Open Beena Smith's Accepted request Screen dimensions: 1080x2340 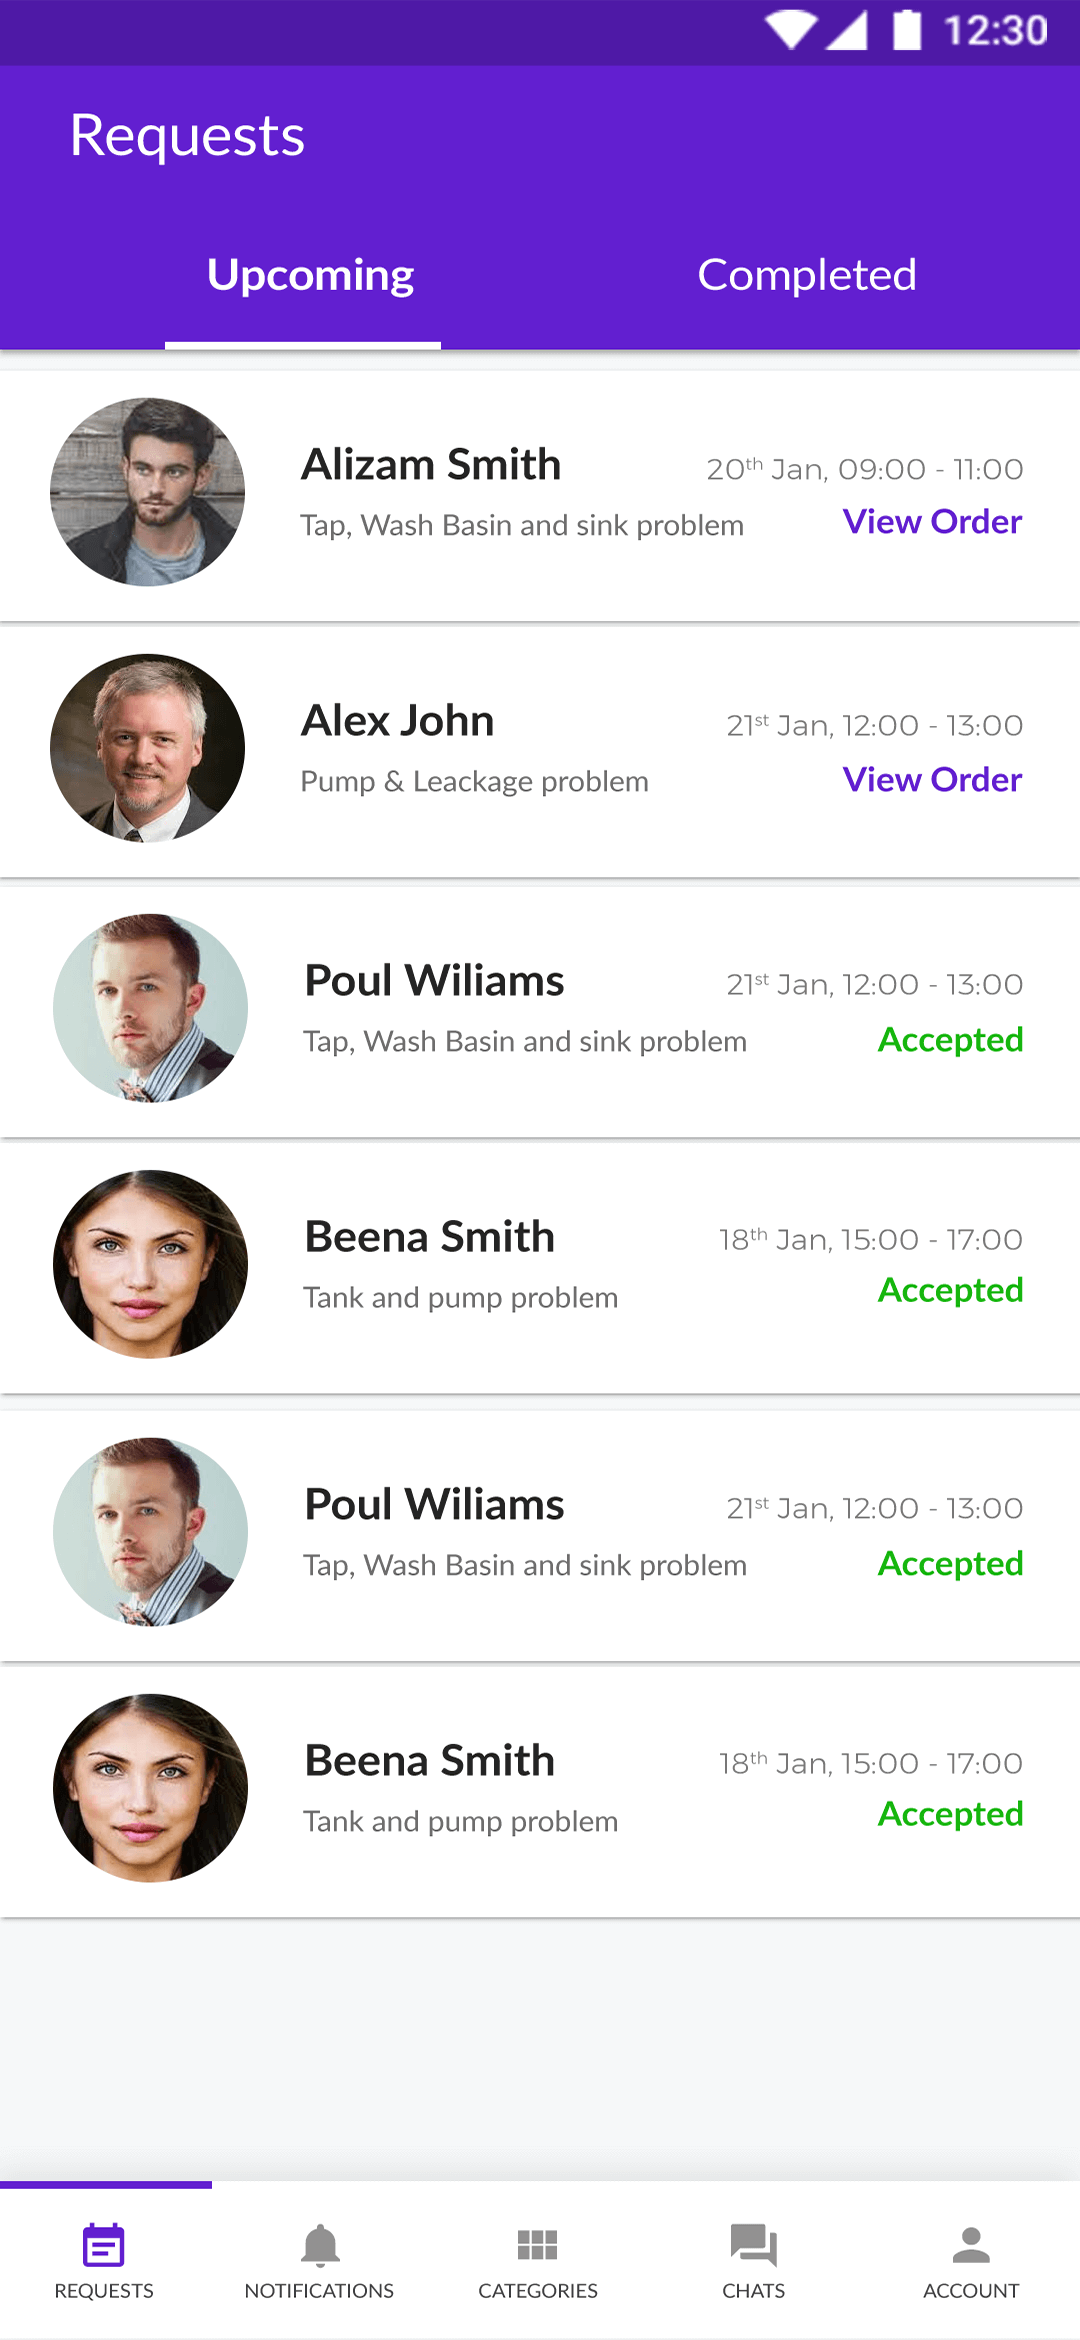pos(949,1290)
